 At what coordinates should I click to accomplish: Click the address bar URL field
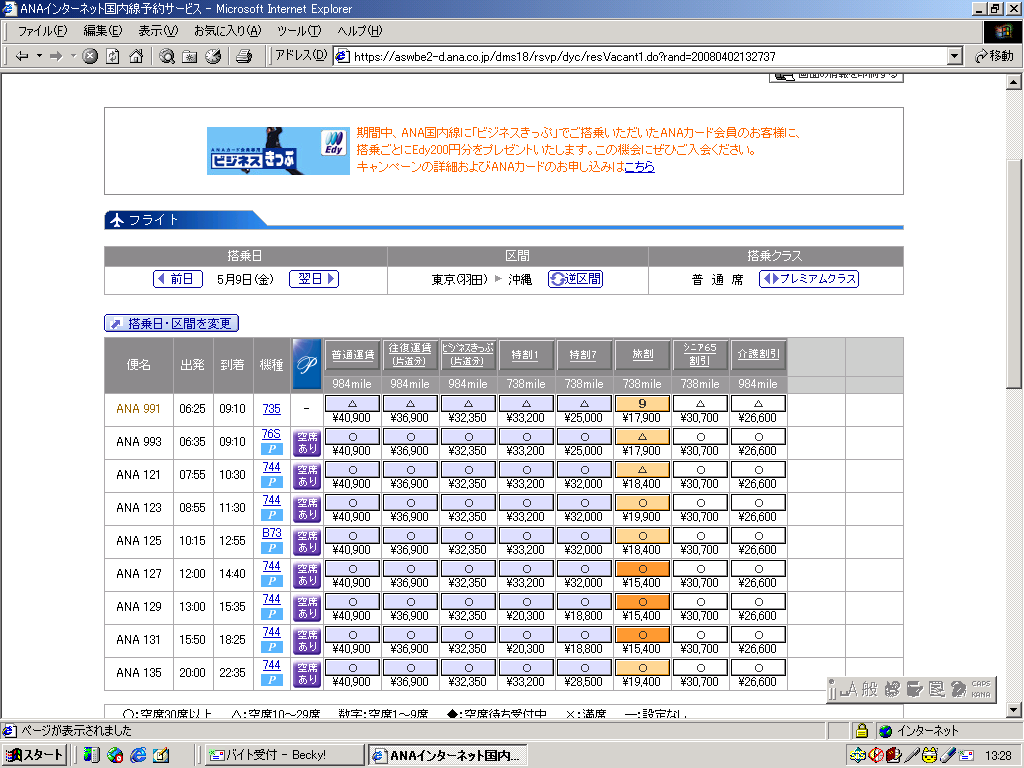pos(640,56)
